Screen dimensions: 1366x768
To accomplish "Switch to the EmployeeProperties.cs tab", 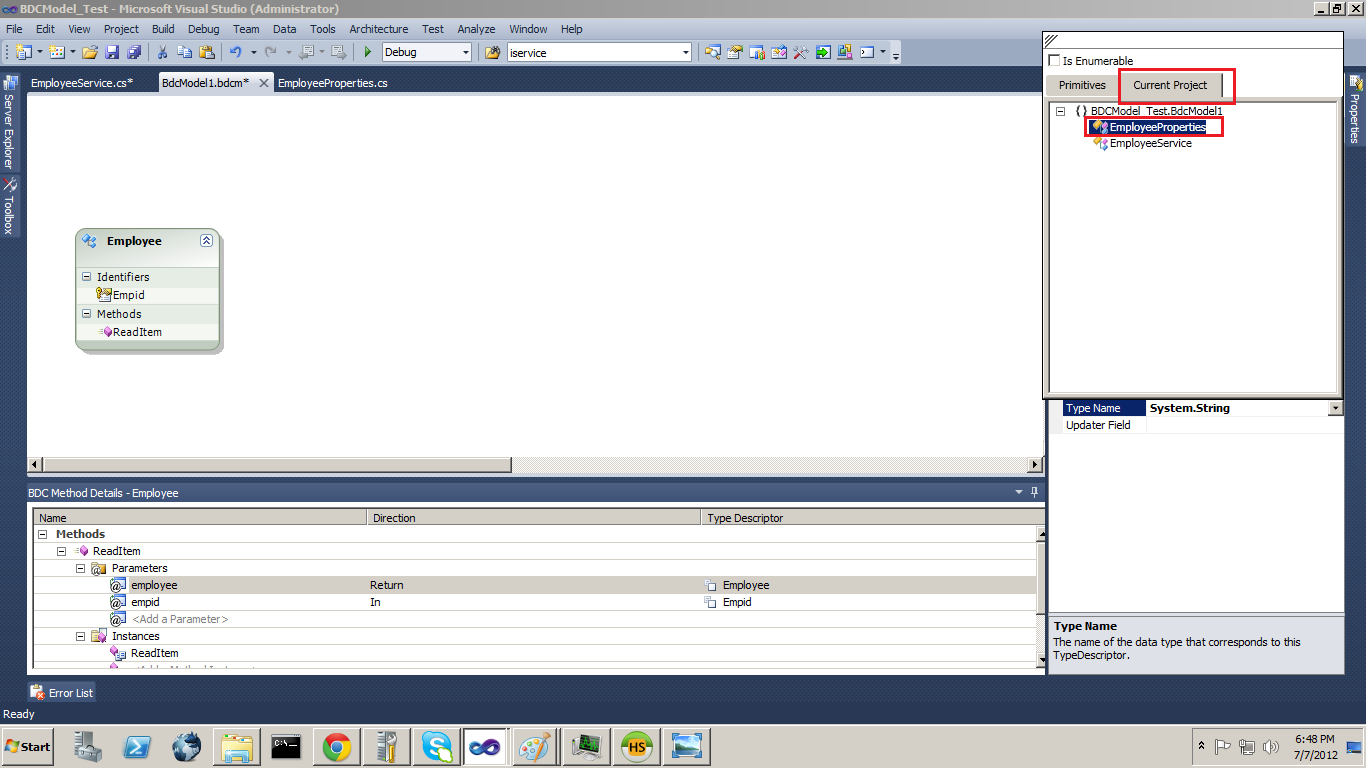I will click(333, 83).
